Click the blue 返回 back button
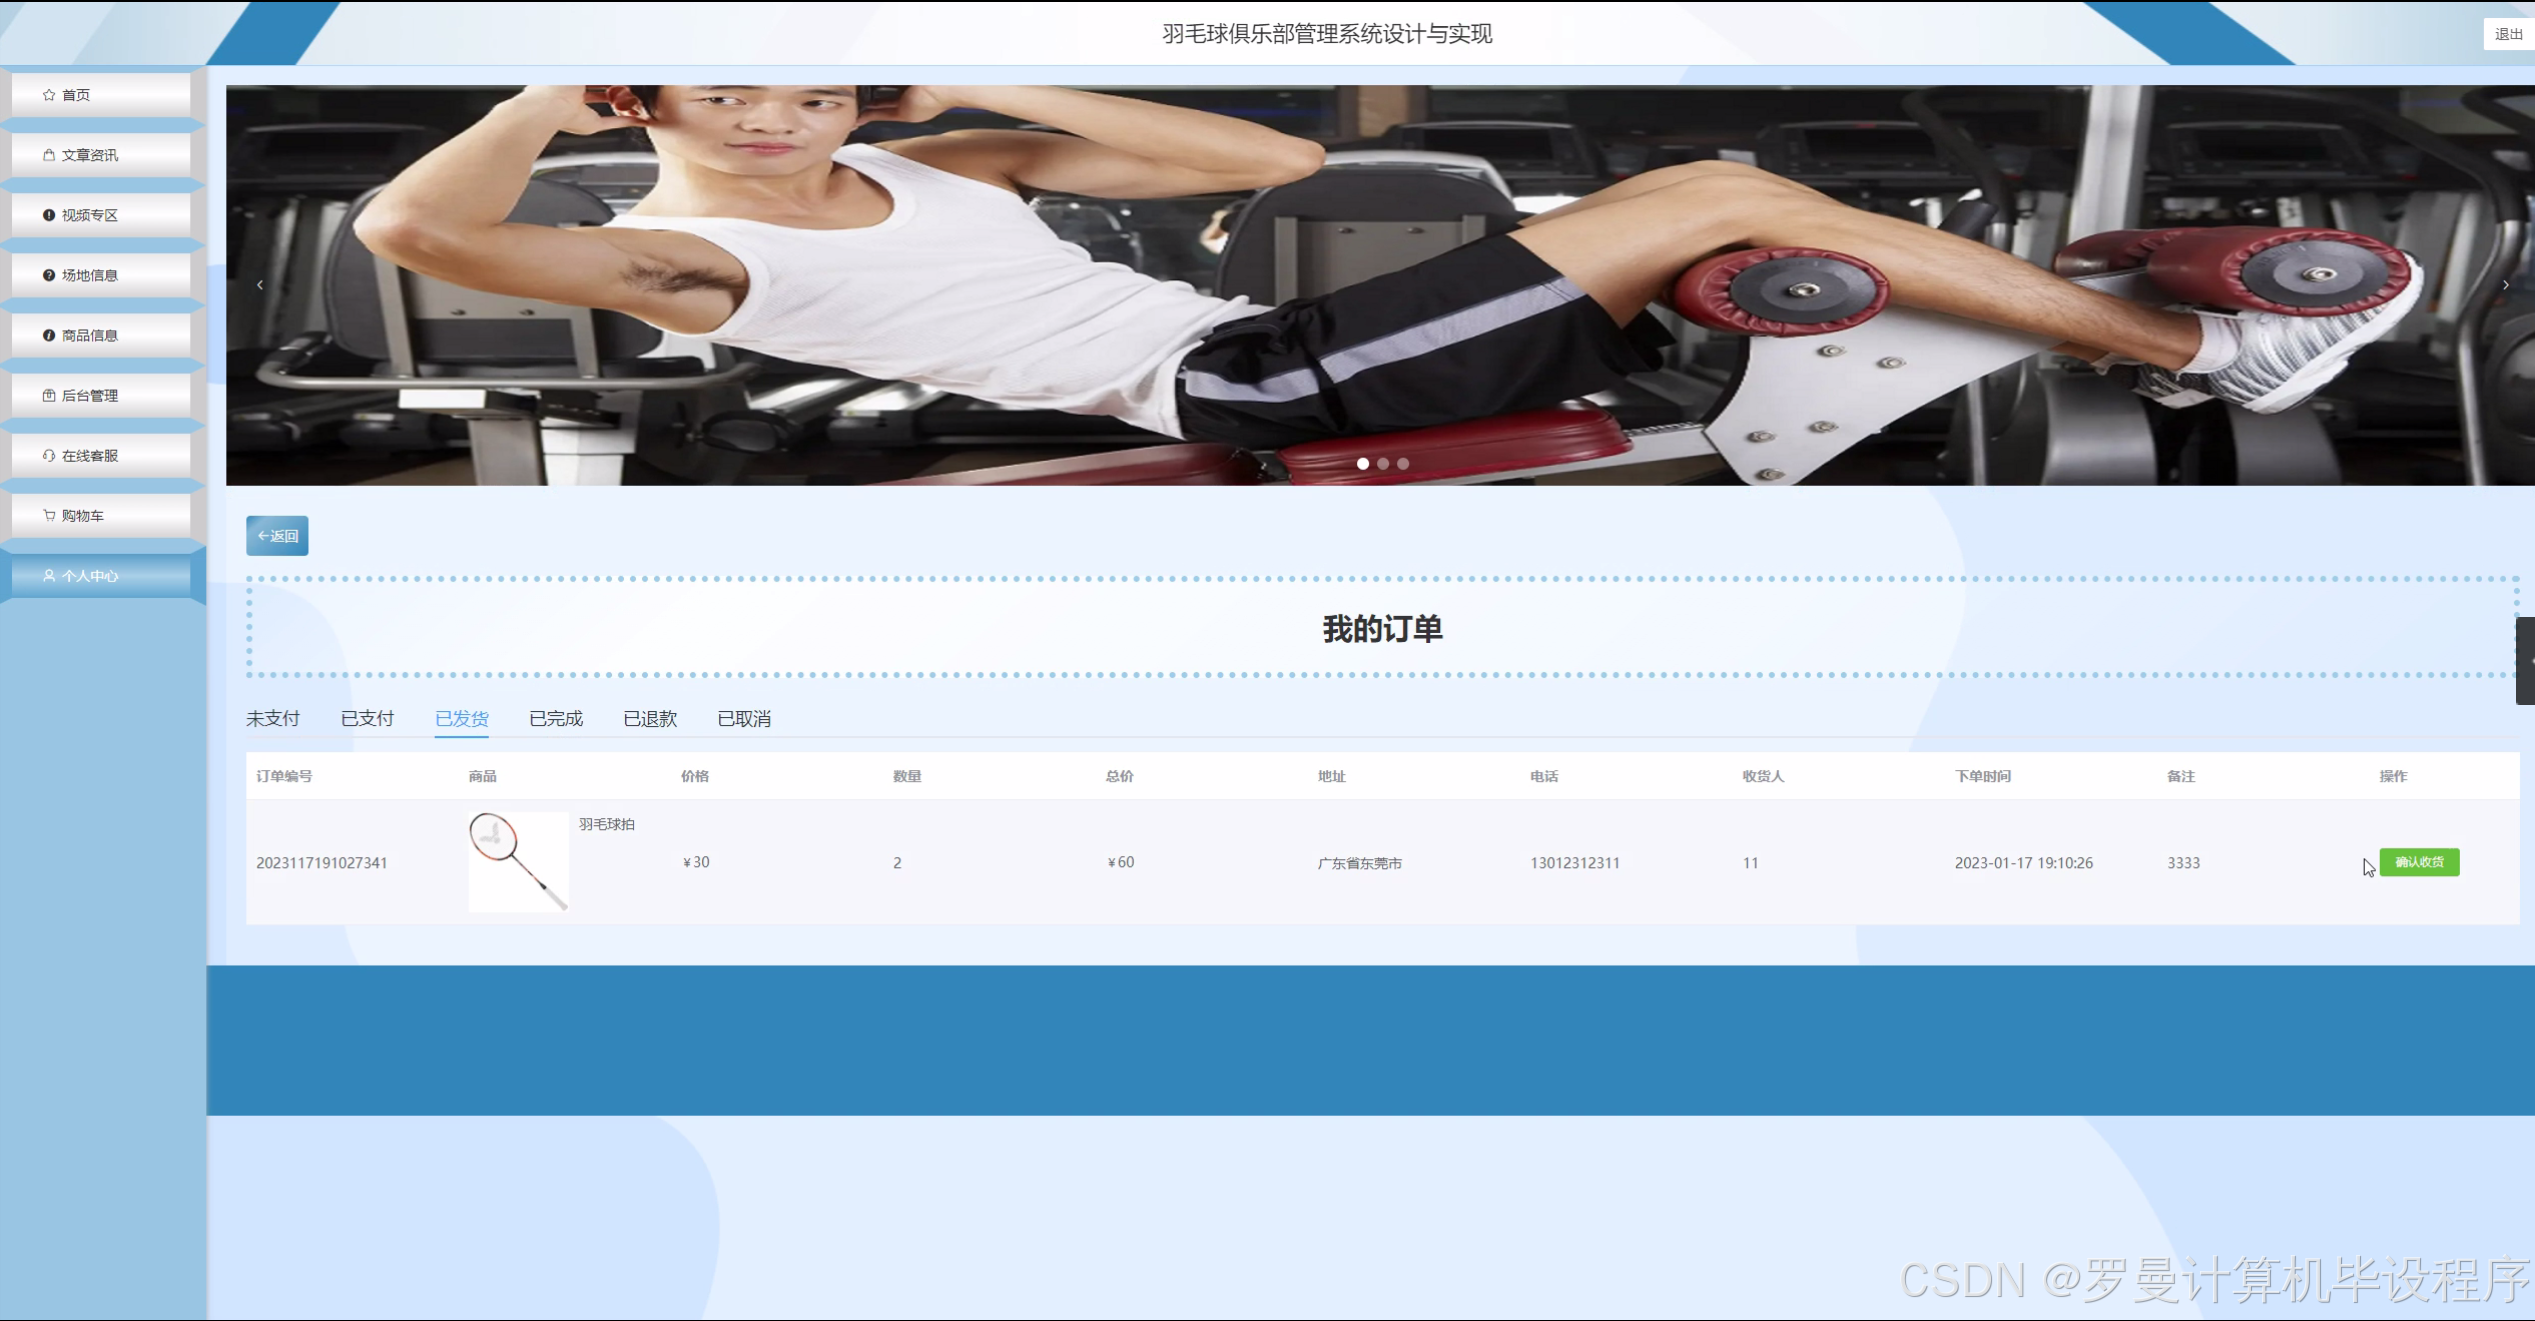 (x=277, y=536)
